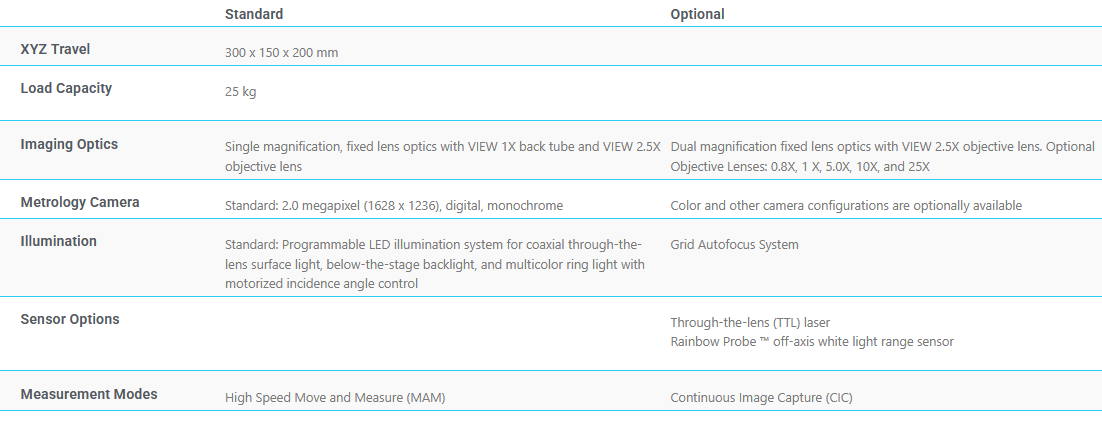Screen dimensions: 1102x429
Task: Click the Color and other camera configurations text
Action: tap(846, 206)
